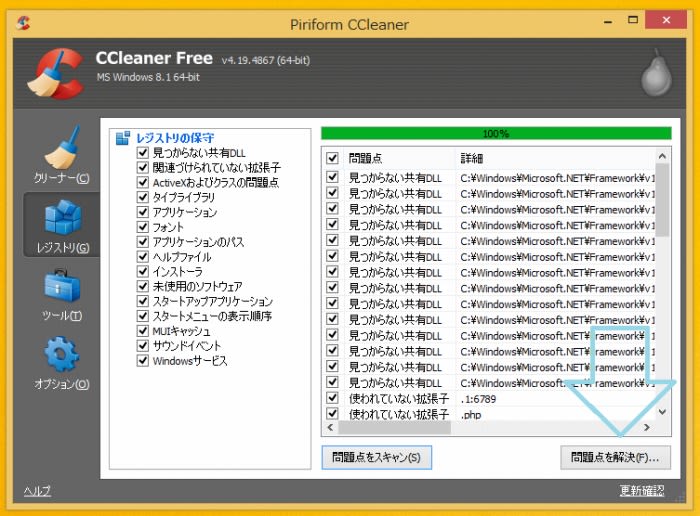Click the title bar CCleaner app icon

(x=23, y=20)
